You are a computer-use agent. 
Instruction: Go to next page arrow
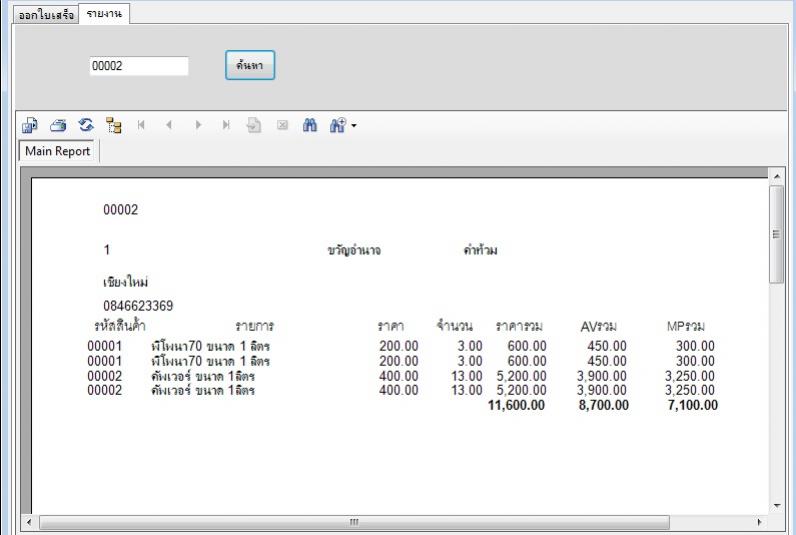coord(198,125)
